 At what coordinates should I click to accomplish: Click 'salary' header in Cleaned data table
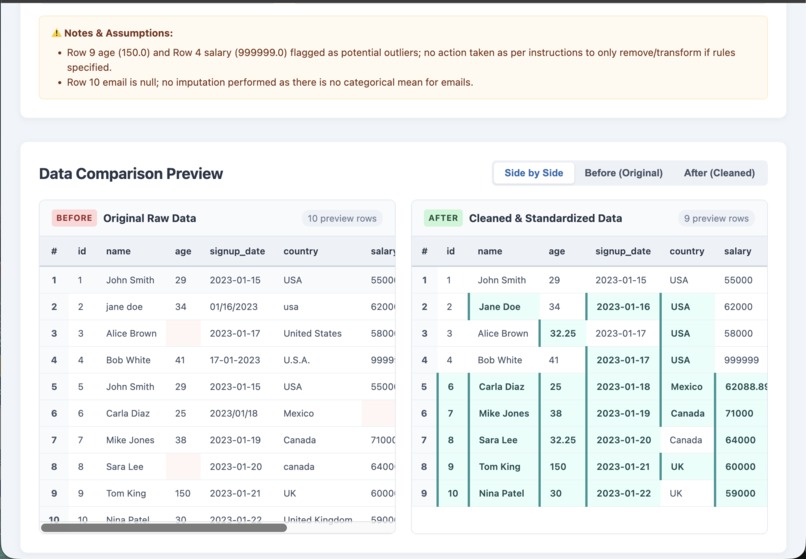[x=738, y=251]
